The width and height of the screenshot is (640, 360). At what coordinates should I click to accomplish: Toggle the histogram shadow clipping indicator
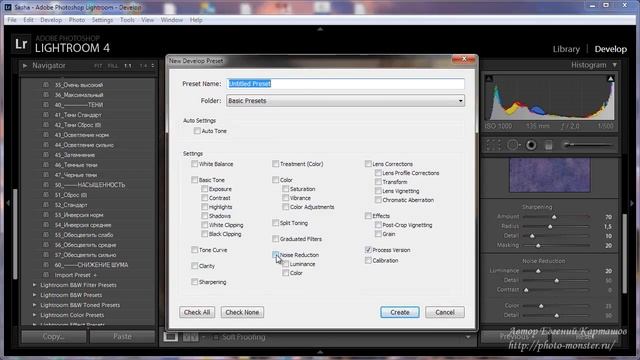point(489,78)
